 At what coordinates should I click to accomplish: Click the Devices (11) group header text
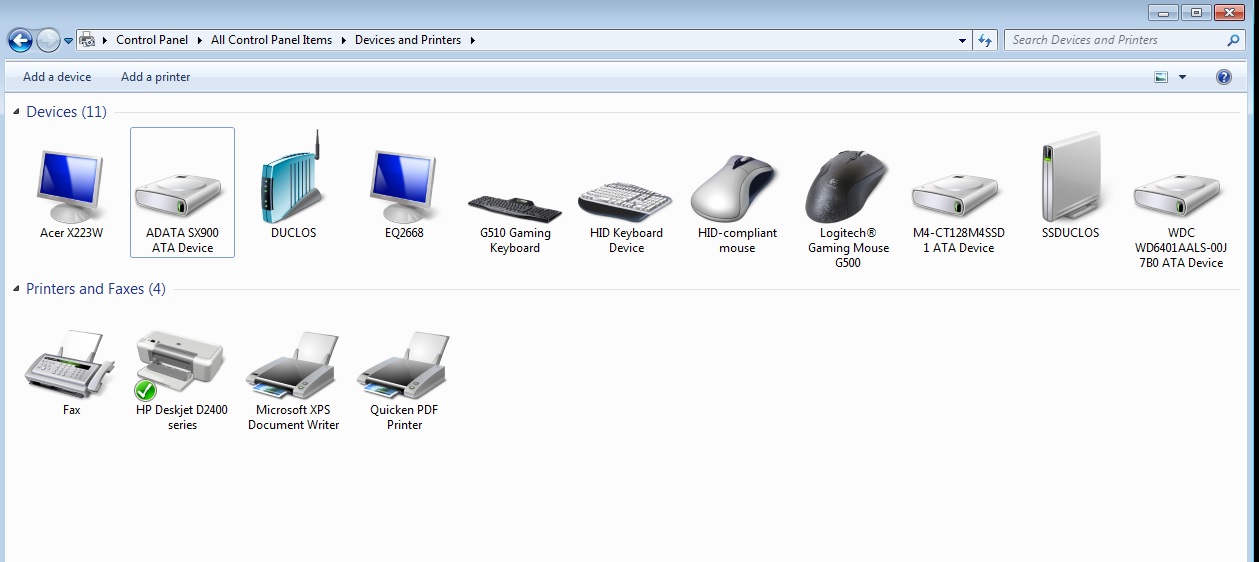click(x=66, y=112)
